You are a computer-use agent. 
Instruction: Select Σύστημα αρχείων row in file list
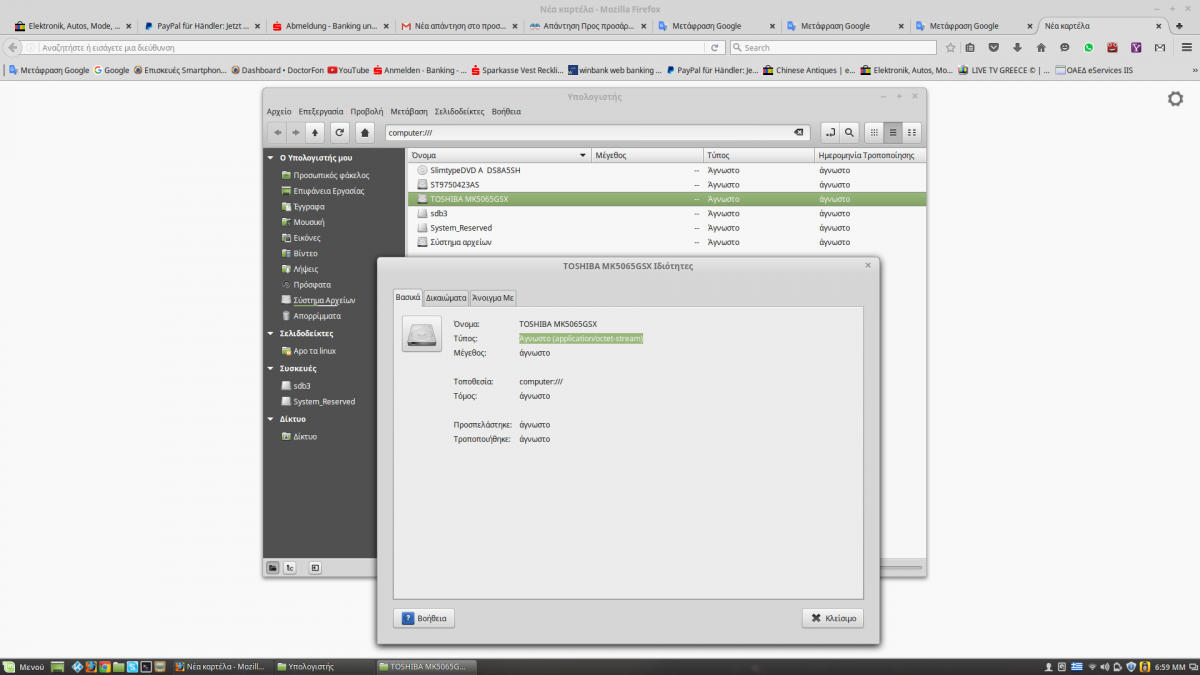tap(667, 242)
